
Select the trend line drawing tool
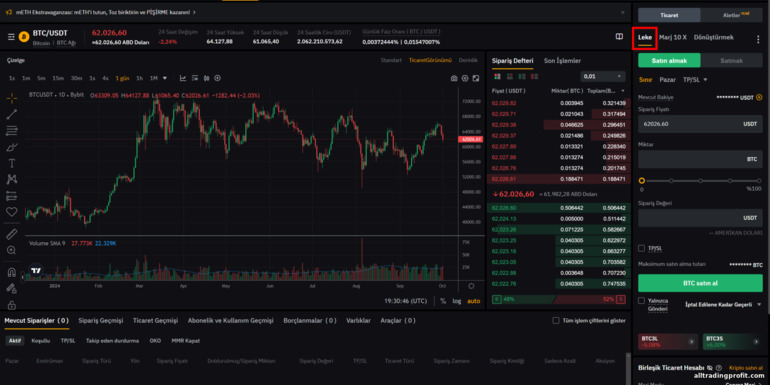(x=12, y=114)
